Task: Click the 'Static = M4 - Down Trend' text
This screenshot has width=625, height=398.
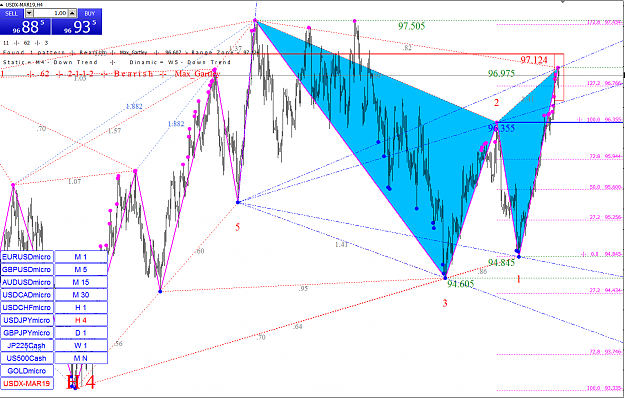Action: (50, 63)
